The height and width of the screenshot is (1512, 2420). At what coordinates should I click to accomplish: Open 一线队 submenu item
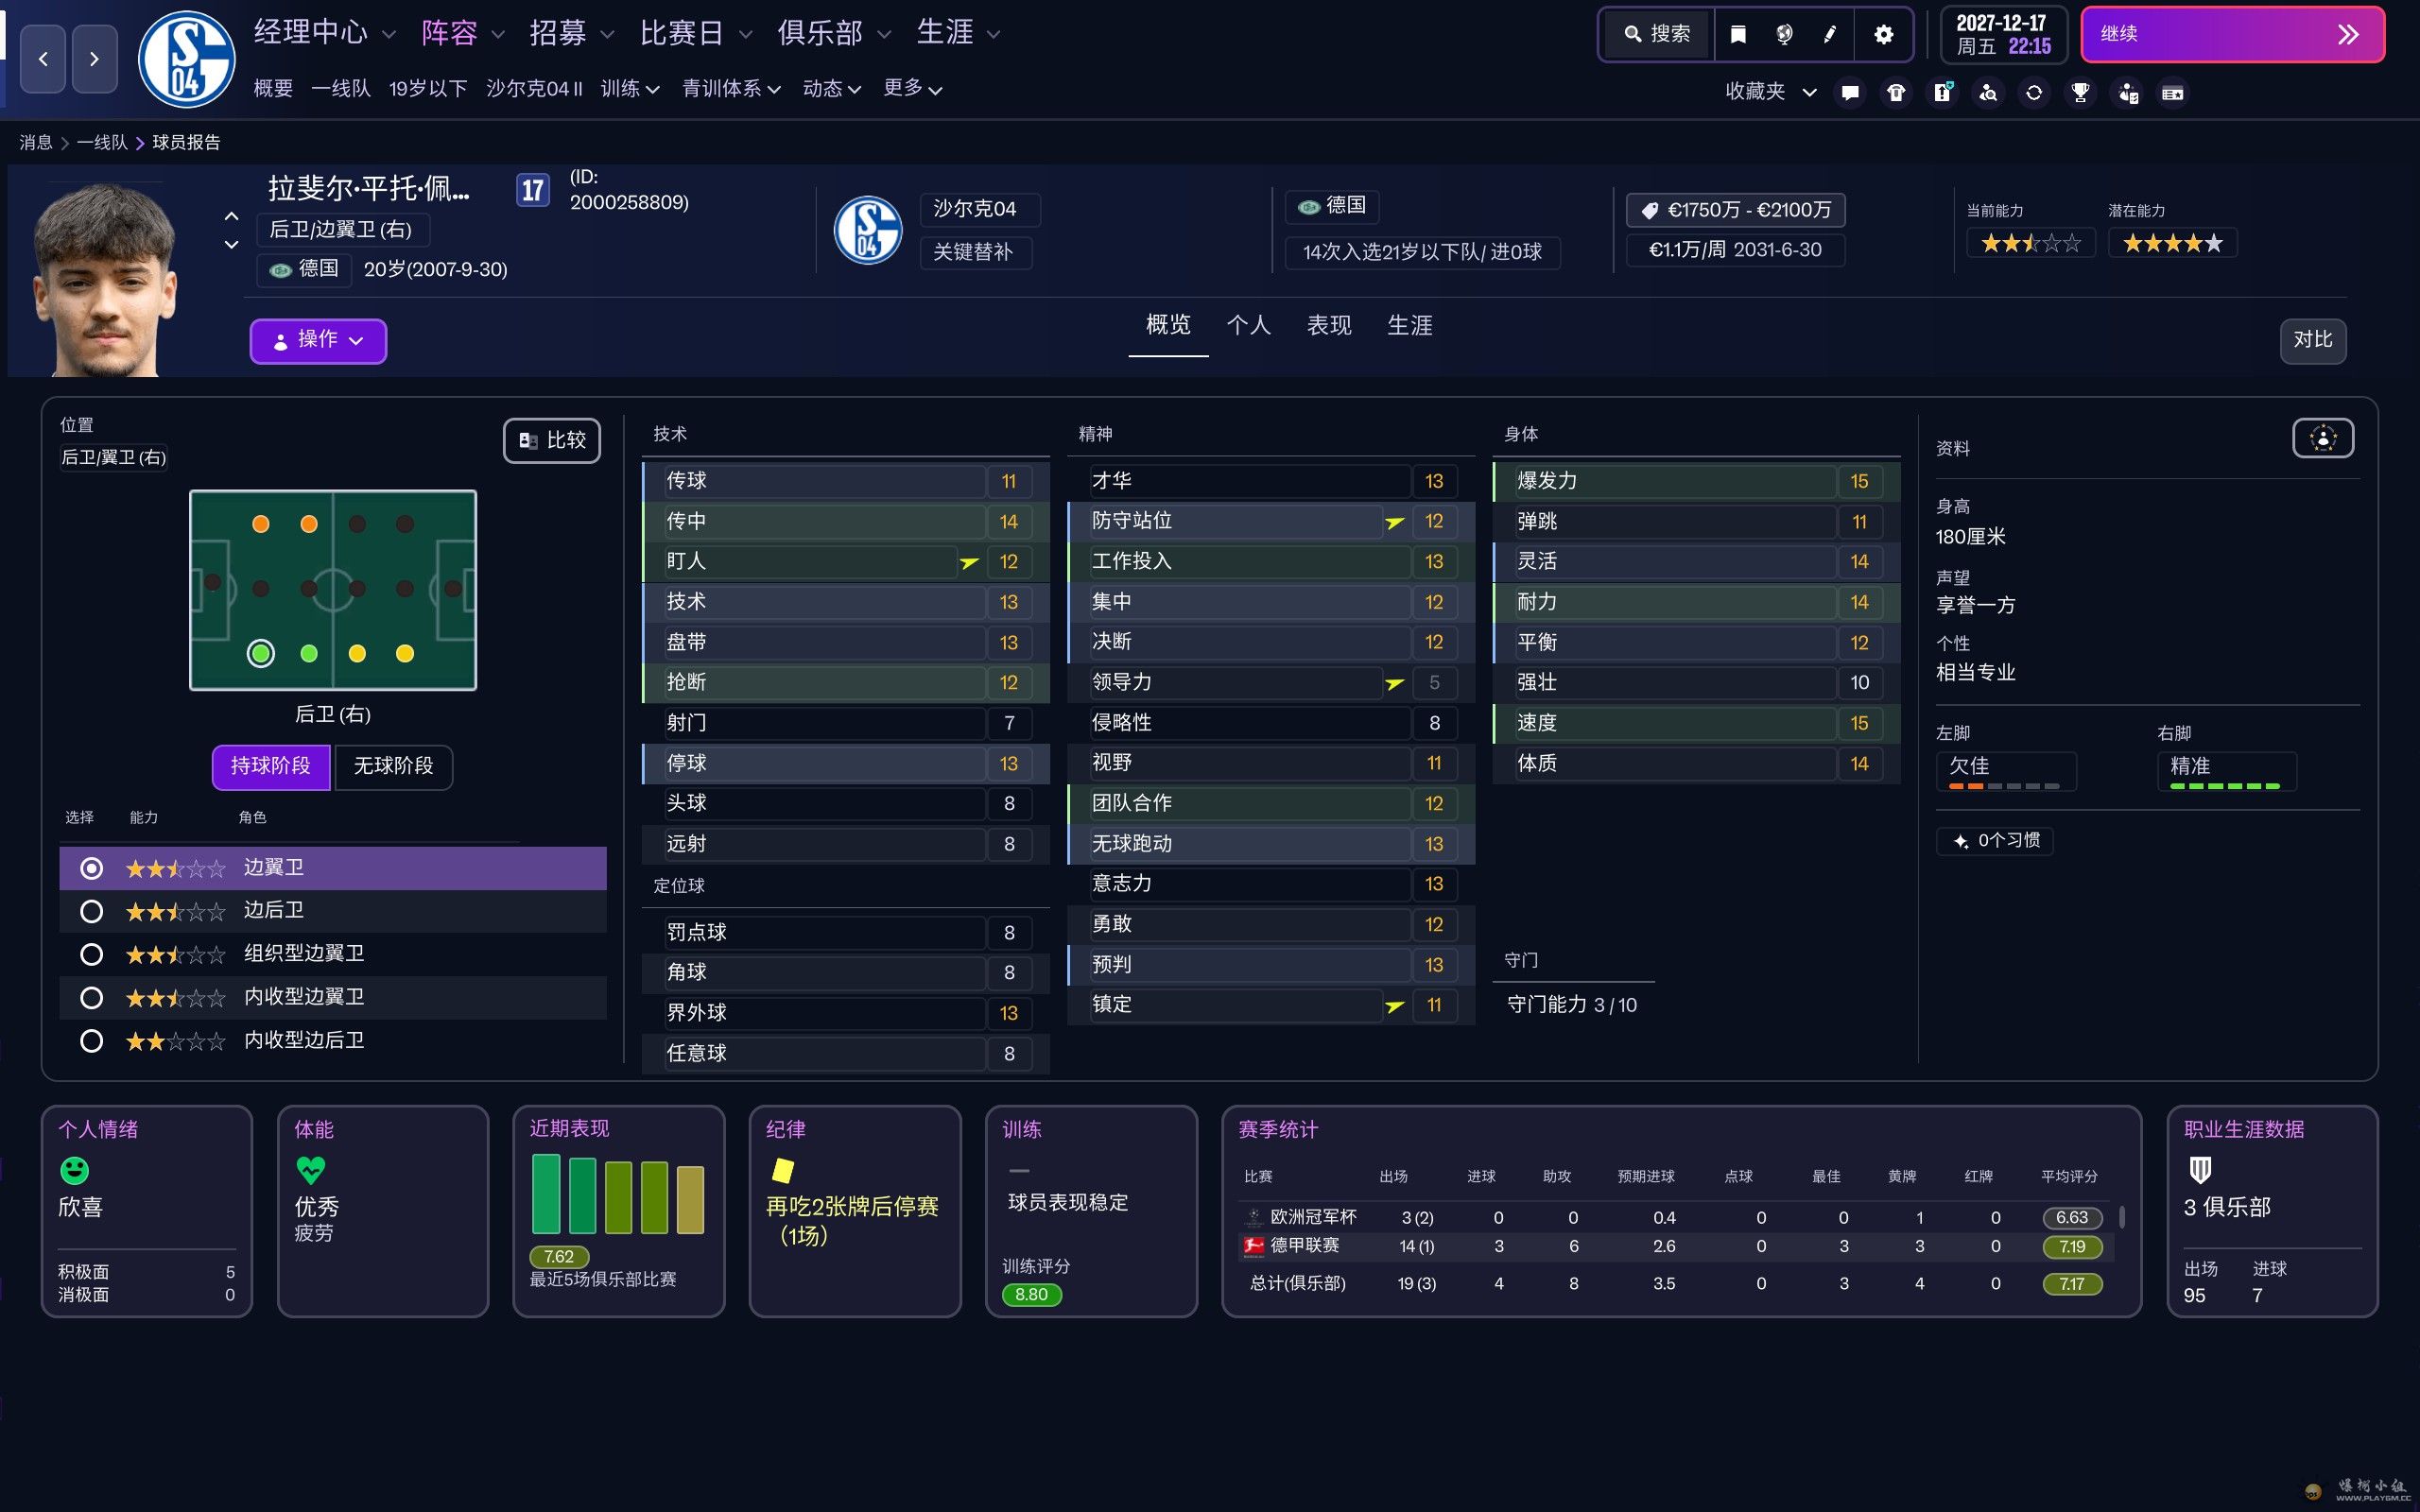click(341, 89)
